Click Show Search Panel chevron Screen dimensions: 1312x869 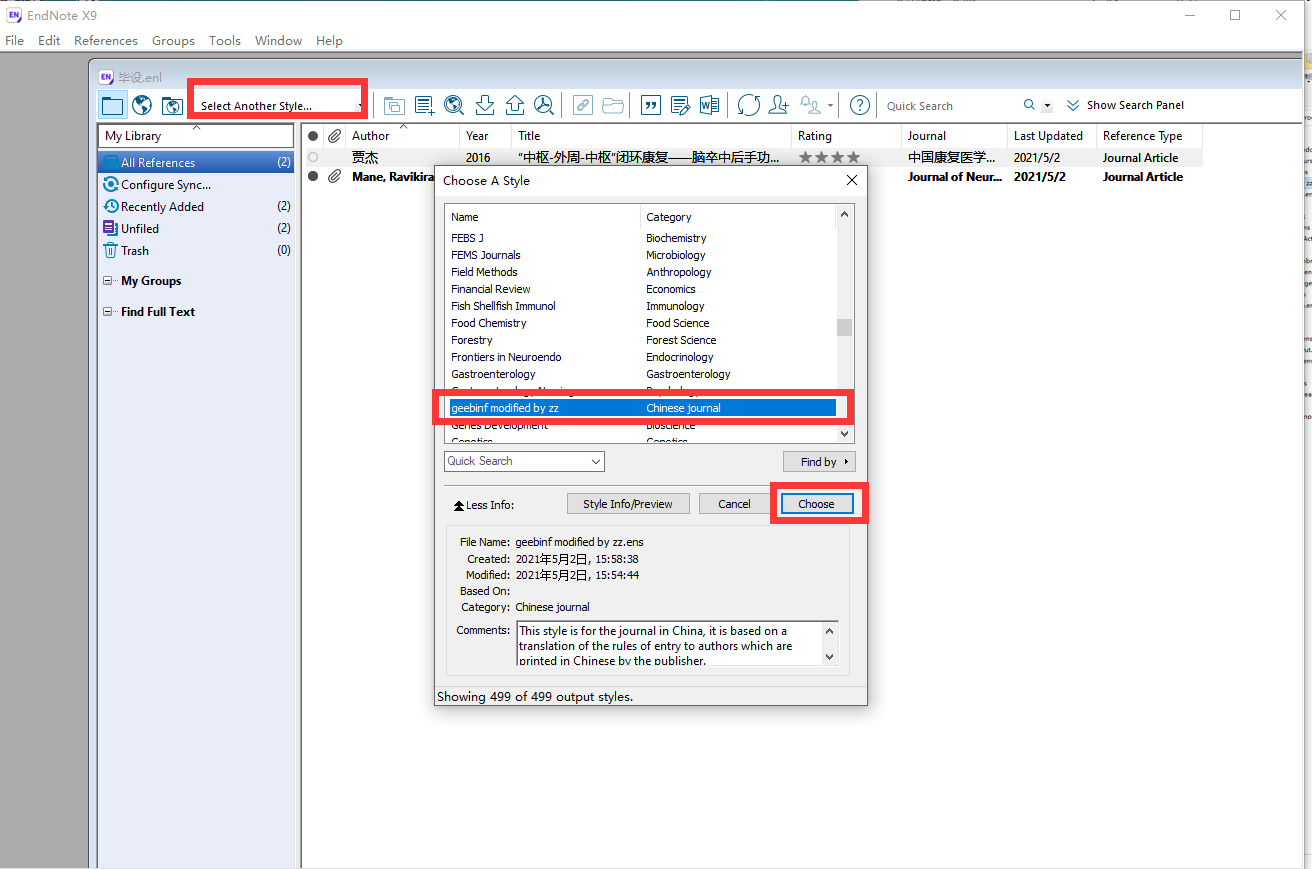click(x=1073, y=105)
